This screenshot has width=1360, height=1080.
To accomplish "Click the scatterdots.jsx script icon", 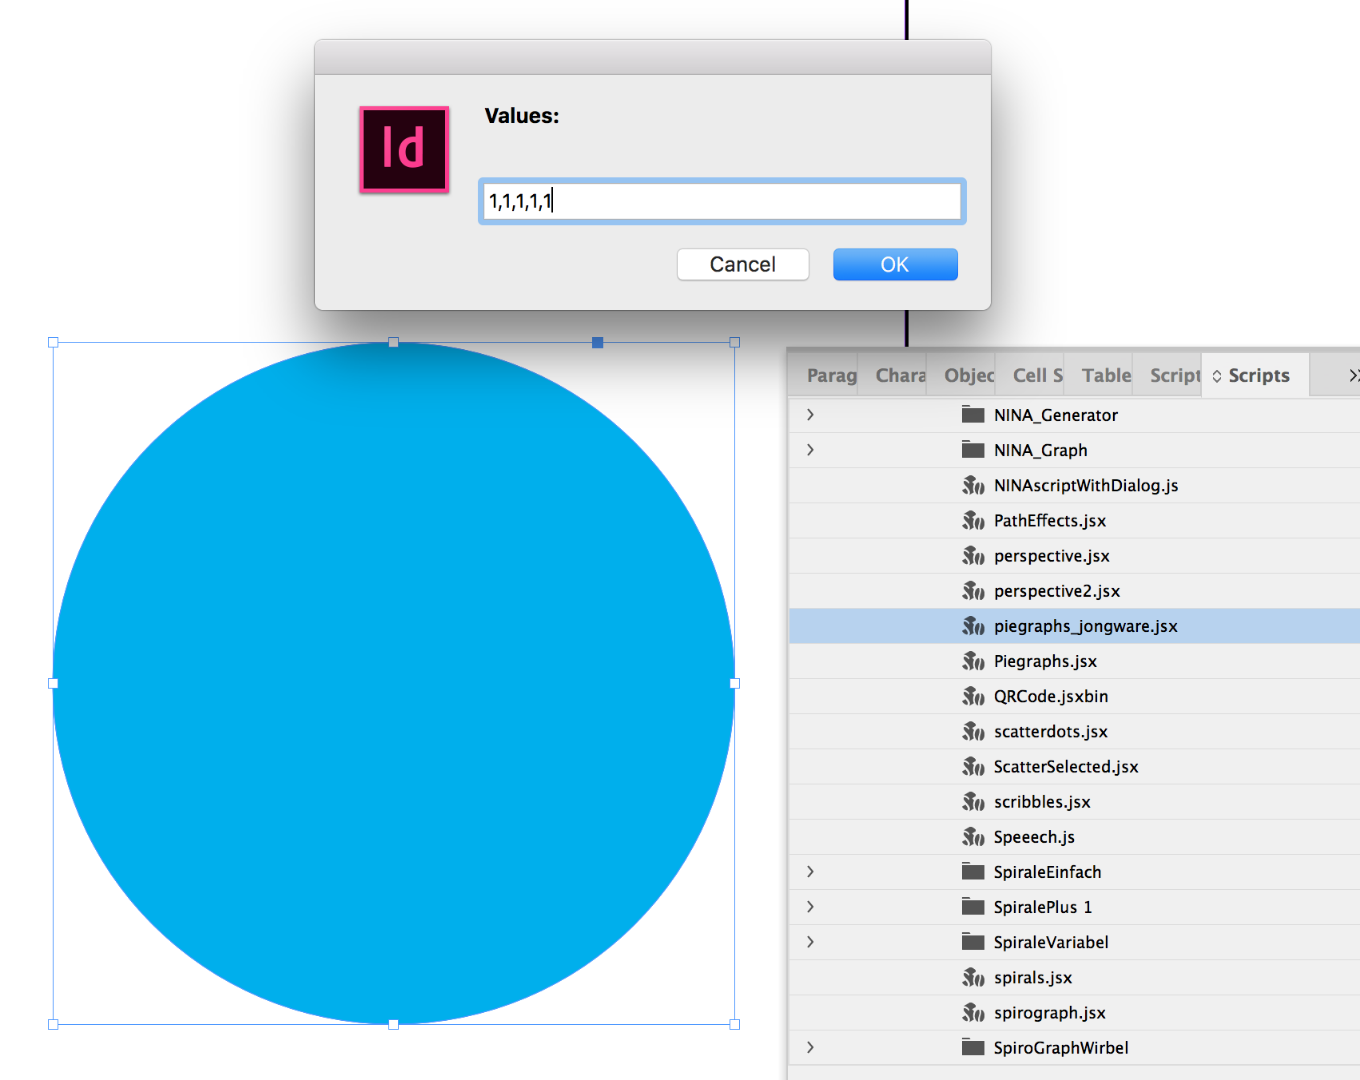I will point(973,731).
